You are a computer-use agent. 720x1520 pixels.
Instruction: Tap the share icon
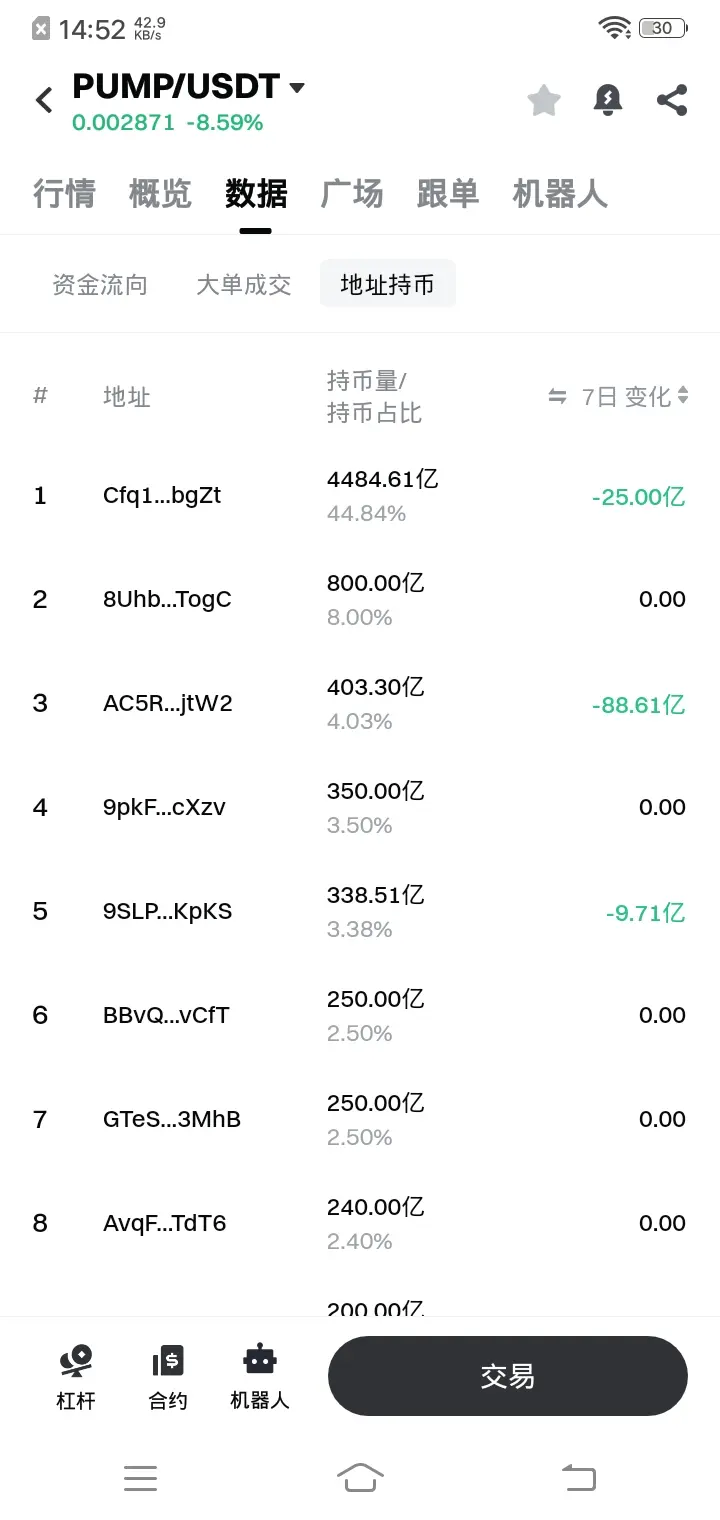[x=672, y=100]
